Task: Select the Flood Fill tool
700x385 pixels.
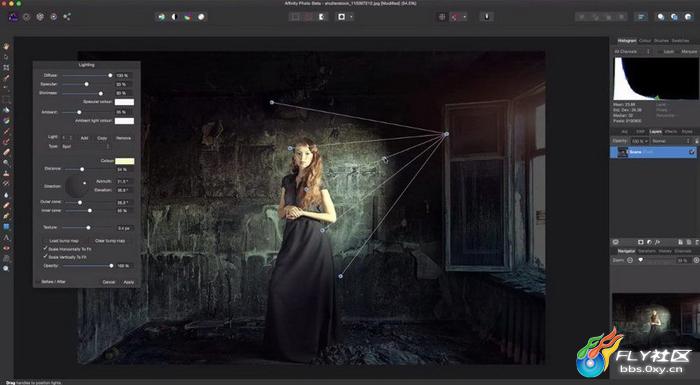Action: coord(6,110)
